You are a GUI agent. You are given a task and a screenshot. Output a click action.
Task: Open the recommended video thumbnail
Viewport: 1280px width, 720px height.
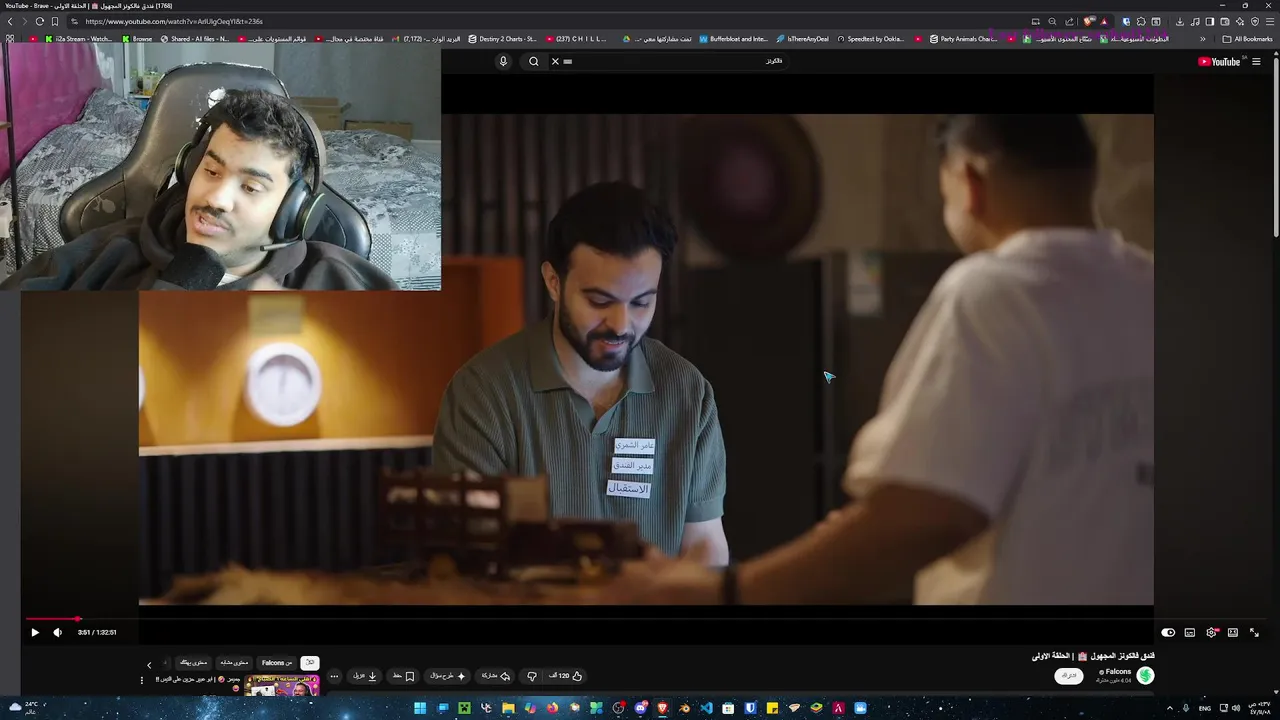pyautogui.click(x=282, y=686)
